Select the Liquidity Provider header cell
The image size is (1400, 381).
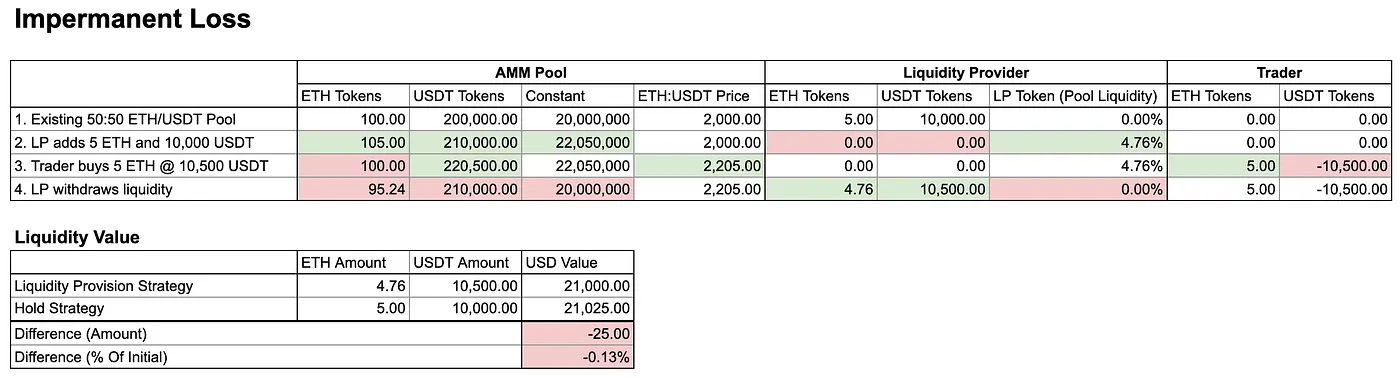pyautogui.click(x=966, y=73)
